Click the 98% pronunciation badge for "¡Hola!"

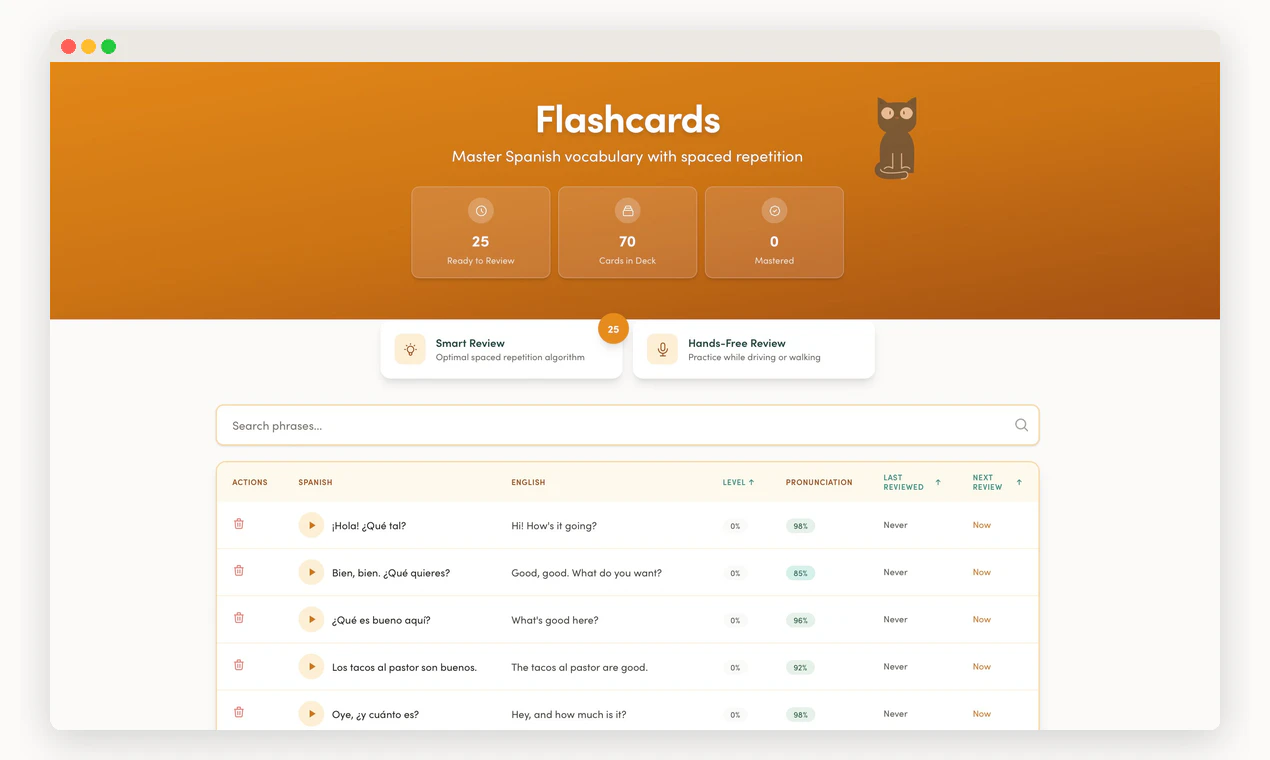pyautogui.click(x=800, y=526)
